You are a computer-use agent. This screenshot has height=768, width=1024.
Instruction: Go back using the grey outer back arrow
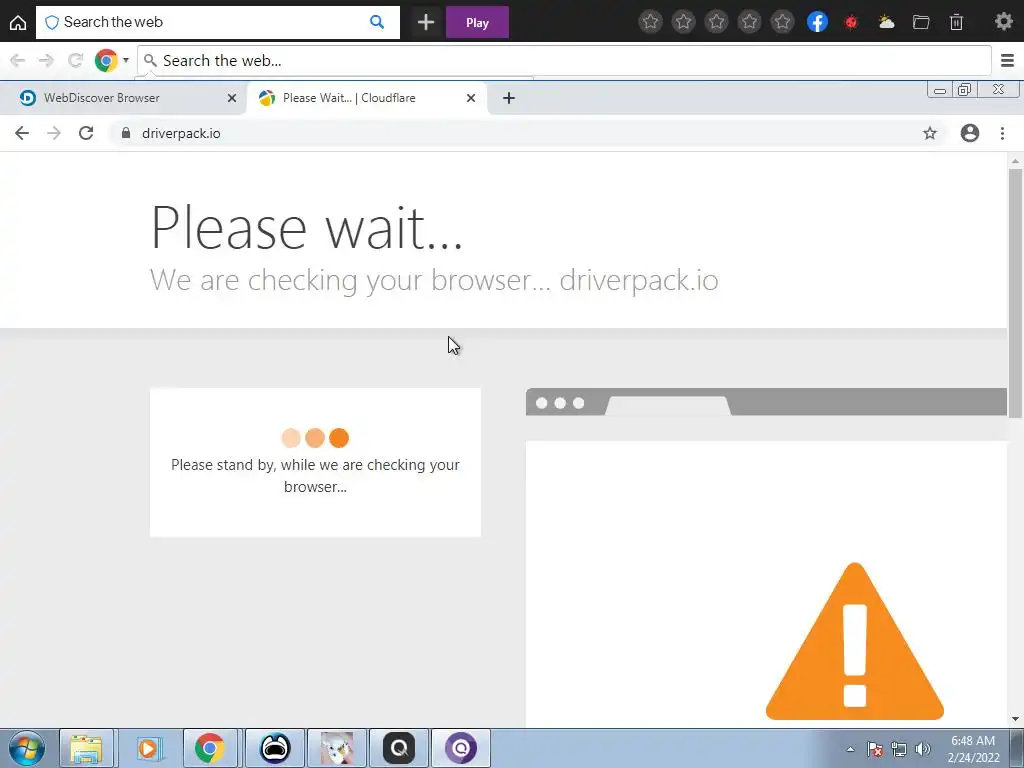click(18, 61)
